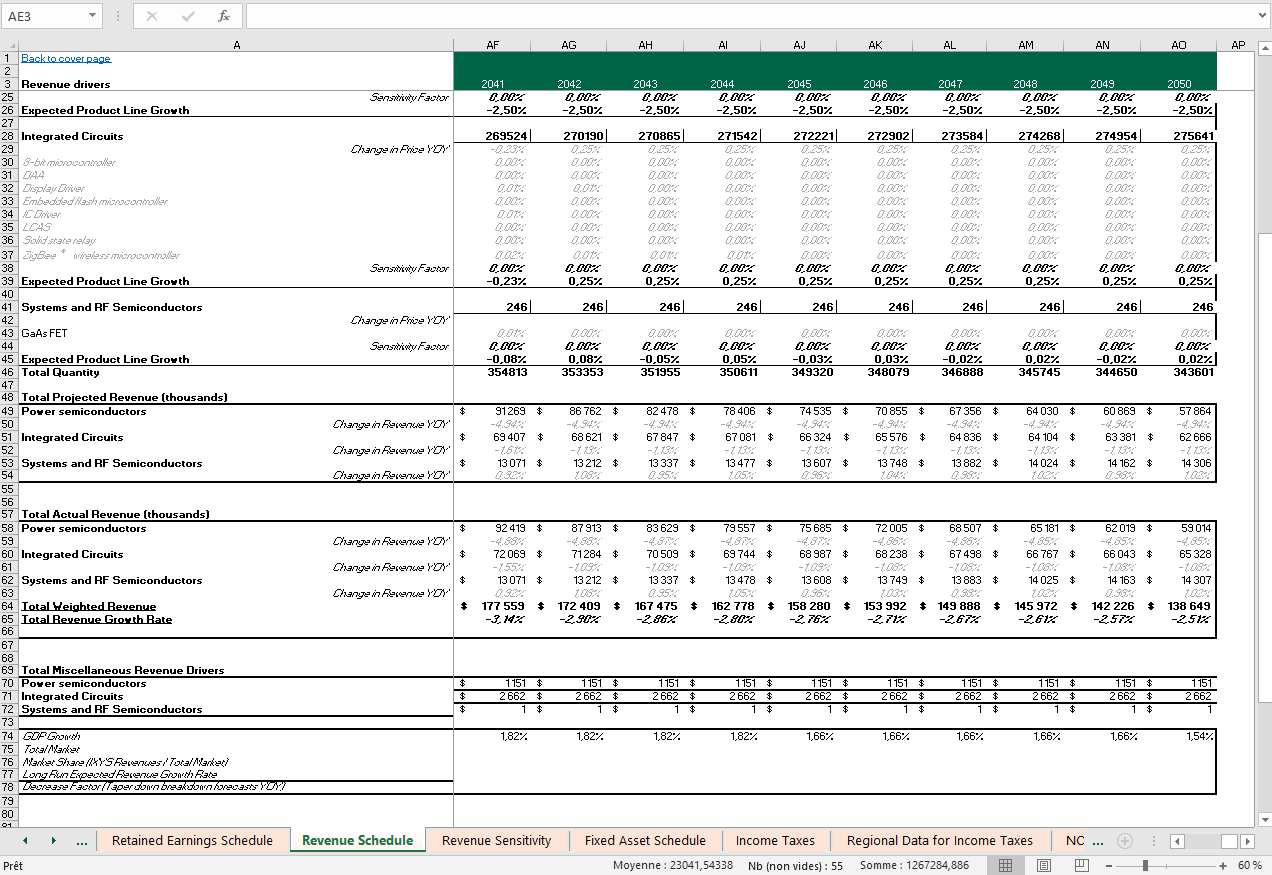Select column AF header
This screenshot has height=875, width=1272.
click(493, 45)
